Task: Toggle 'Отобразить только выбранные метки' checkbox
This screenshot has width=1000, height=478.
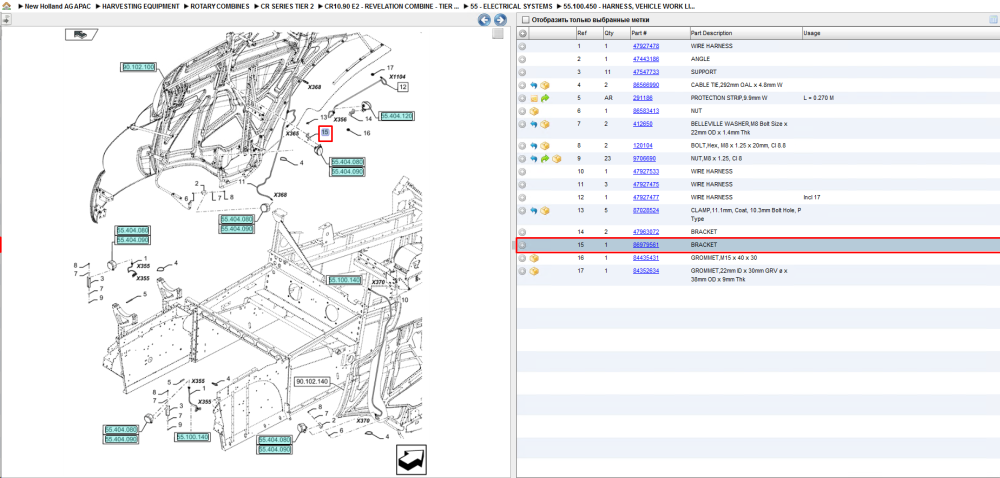Action: (x=525, y=20)
